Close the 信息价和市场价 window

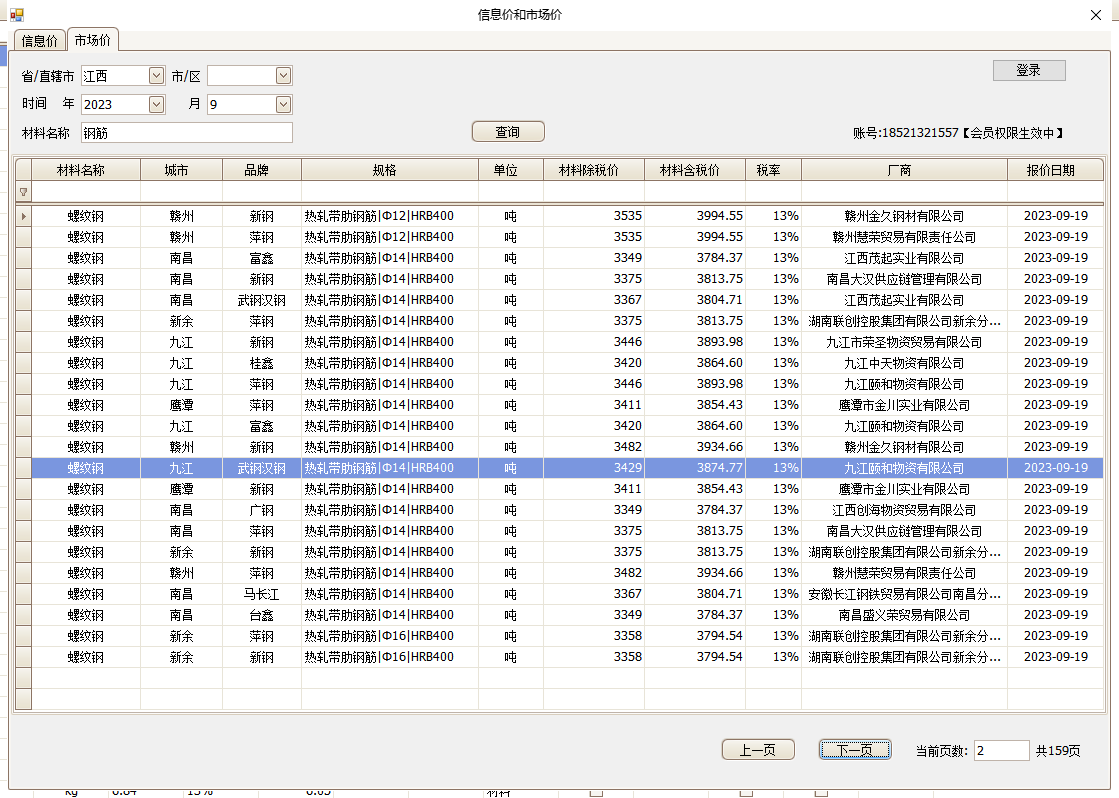[1095, 15]
